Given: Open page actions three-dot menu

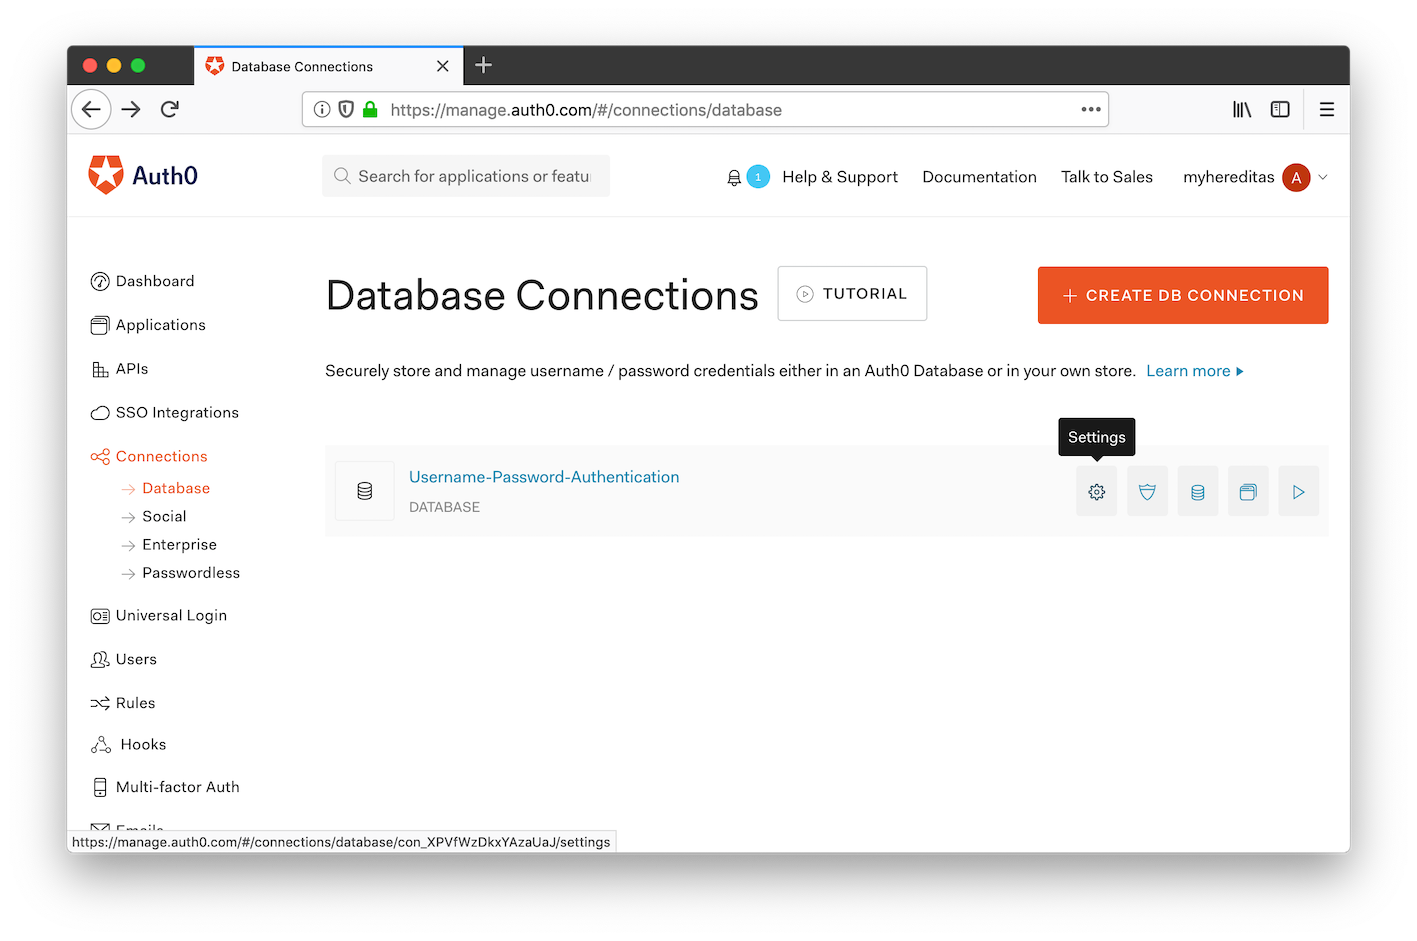Looking at the screenshot, I should (1091, 109).
